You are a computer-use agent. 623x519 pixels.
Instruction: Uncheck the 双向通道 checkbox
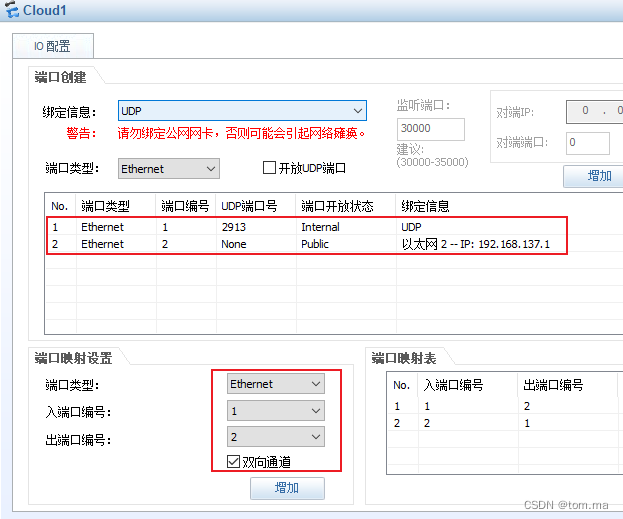tap(233, 461)
